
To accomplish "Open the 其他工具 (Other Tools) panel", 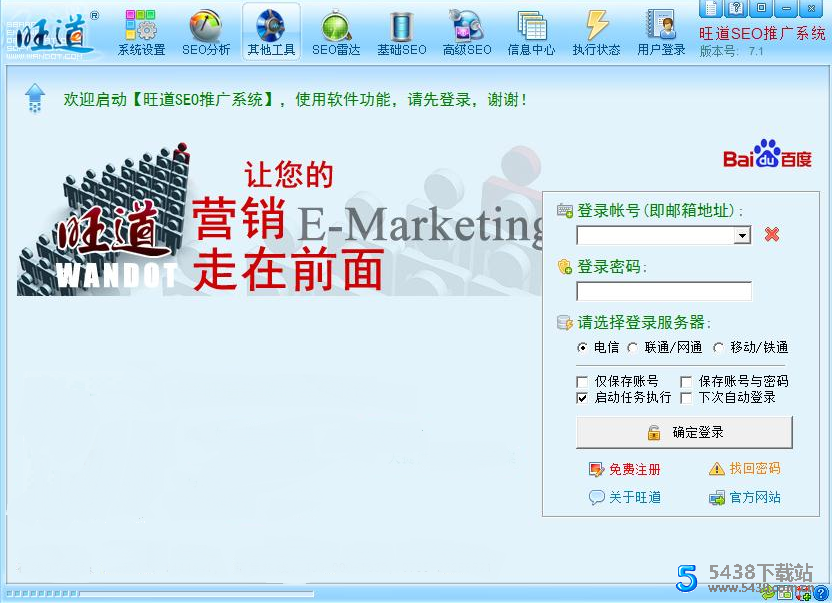I will click(271, 30).
